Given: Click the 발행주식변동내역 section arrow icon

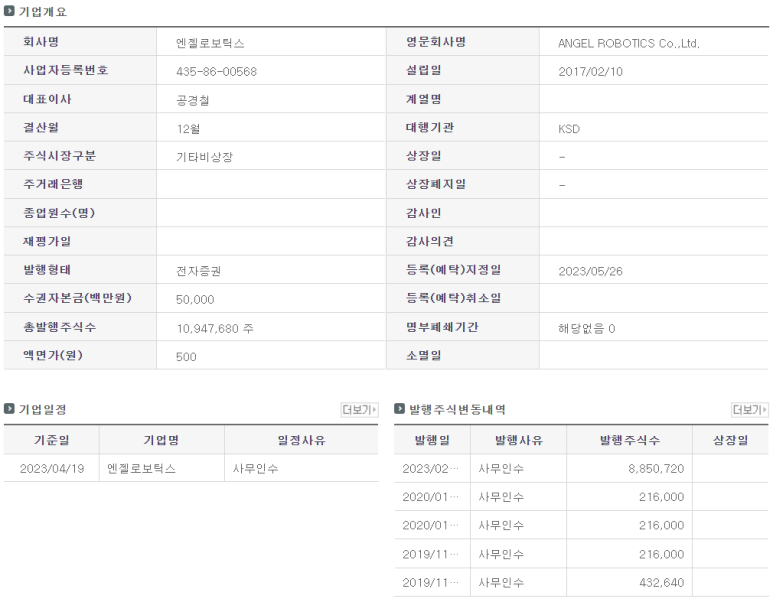Looking at the screenshot, I should [x=399, y=409].
